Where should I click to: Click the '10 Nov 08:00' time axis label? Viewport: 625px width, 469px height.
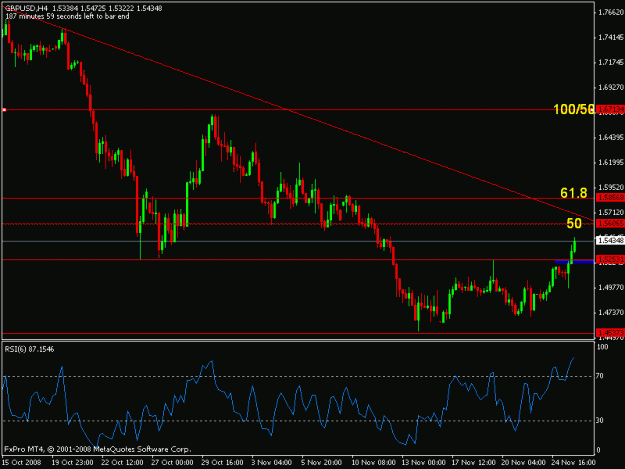(373, 463)
